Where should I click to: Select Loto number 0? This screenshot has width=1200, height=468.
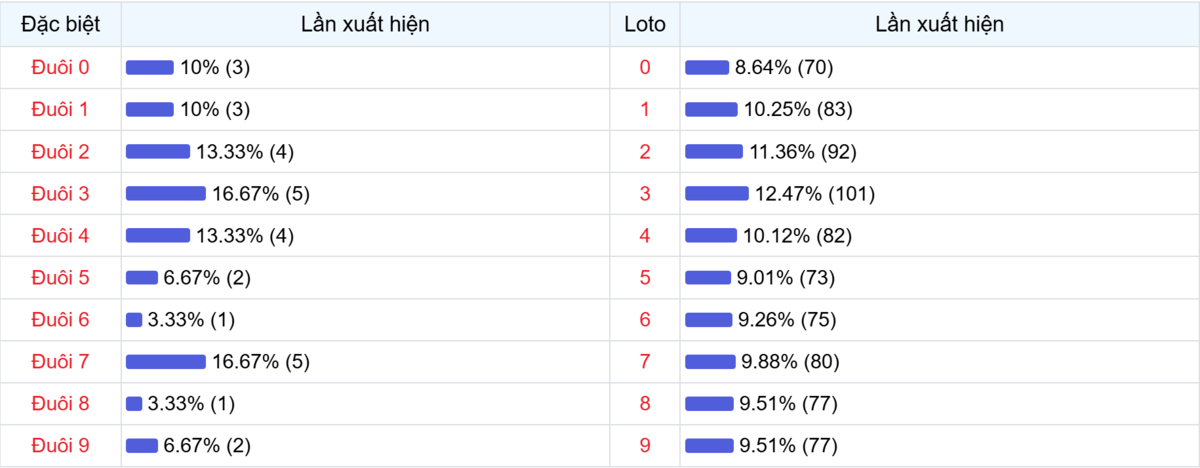pos(644,67)
